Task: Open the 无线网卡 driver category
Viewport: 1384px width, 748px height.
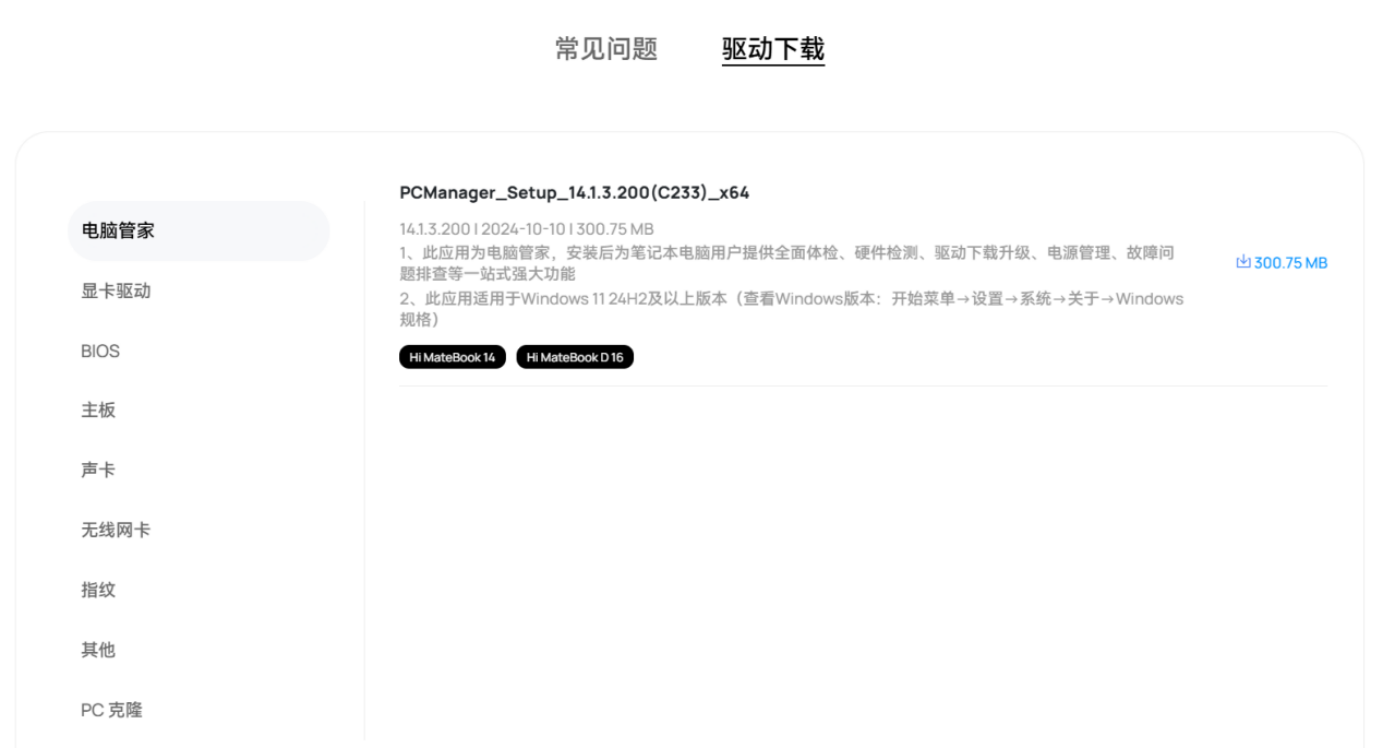Action: pyautogui.click(x=116, y=530)
